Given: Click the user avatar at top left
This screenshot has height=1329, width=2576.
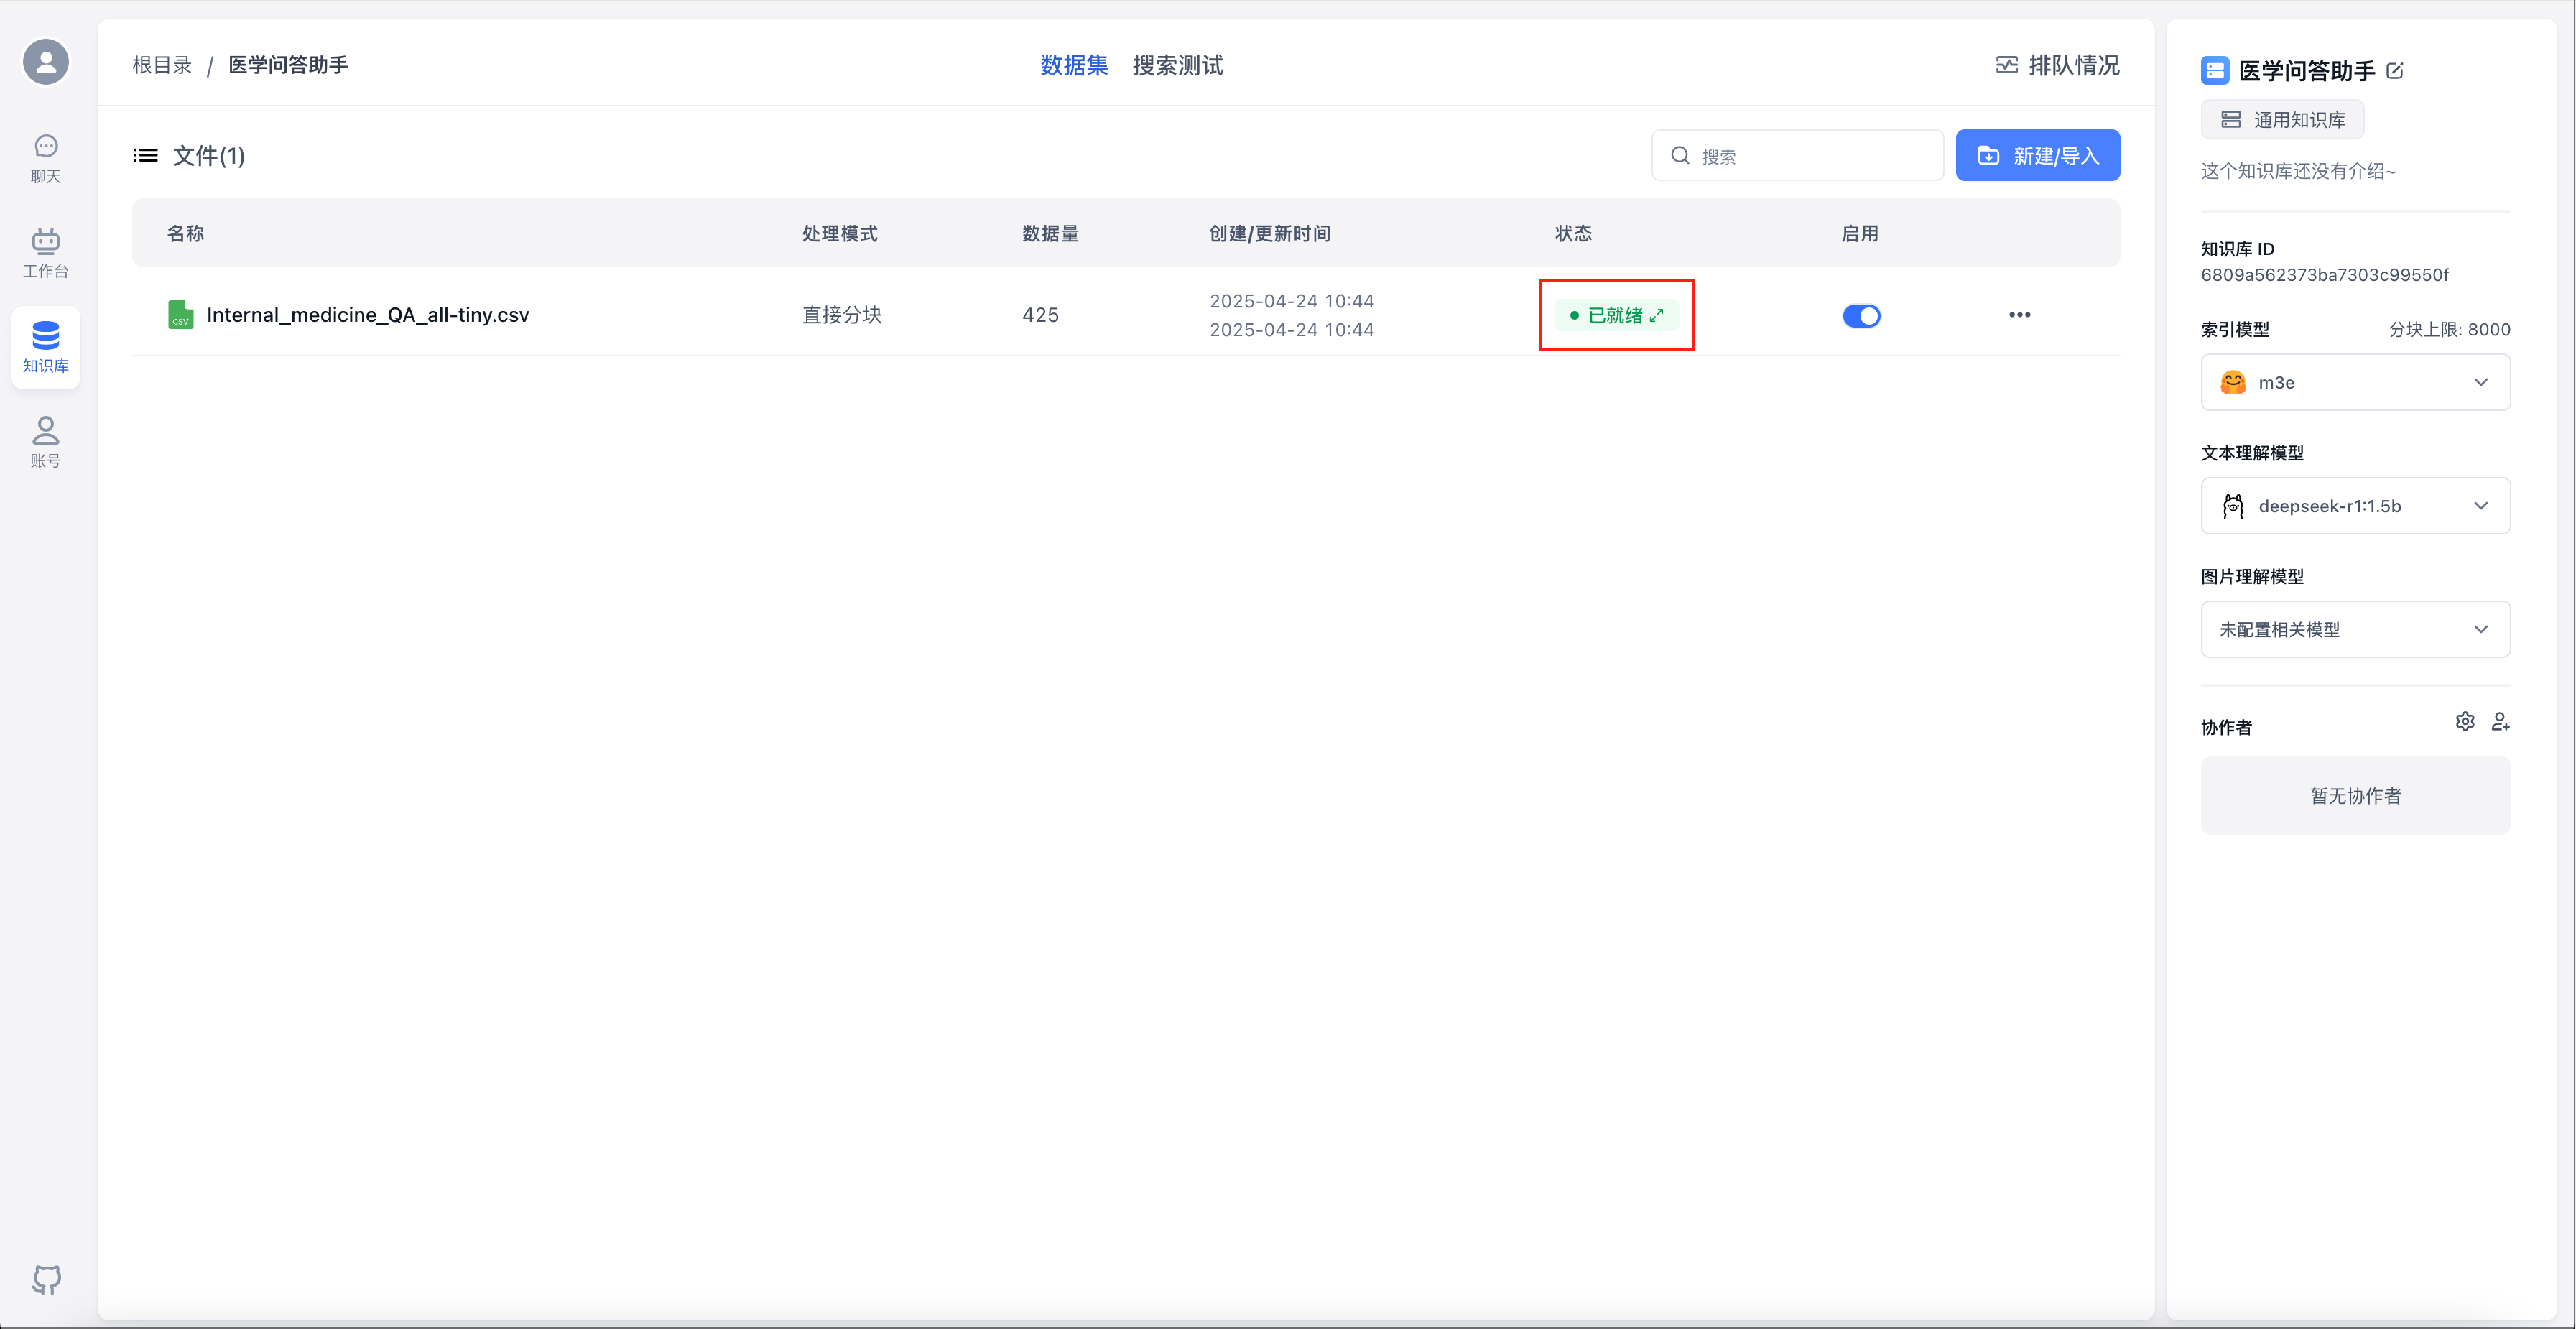Looking at the screenshot, I should [46, 62].
